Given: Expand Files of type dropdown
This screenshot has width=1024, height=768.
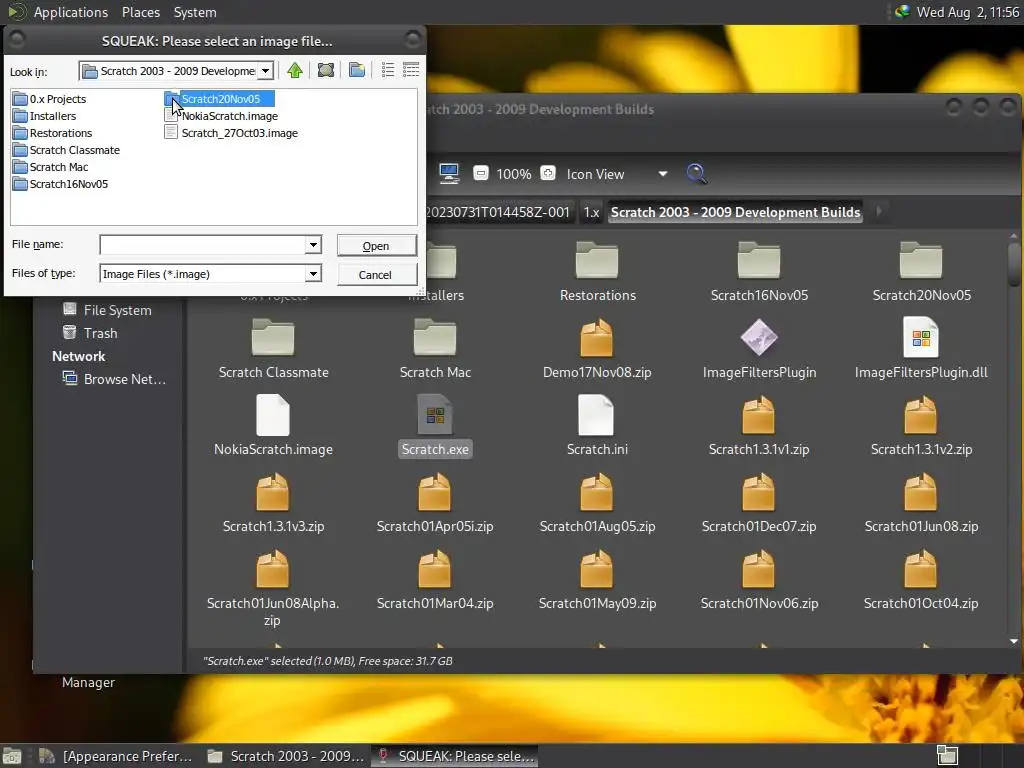Looking at the screenshot, I should (313, 274).
